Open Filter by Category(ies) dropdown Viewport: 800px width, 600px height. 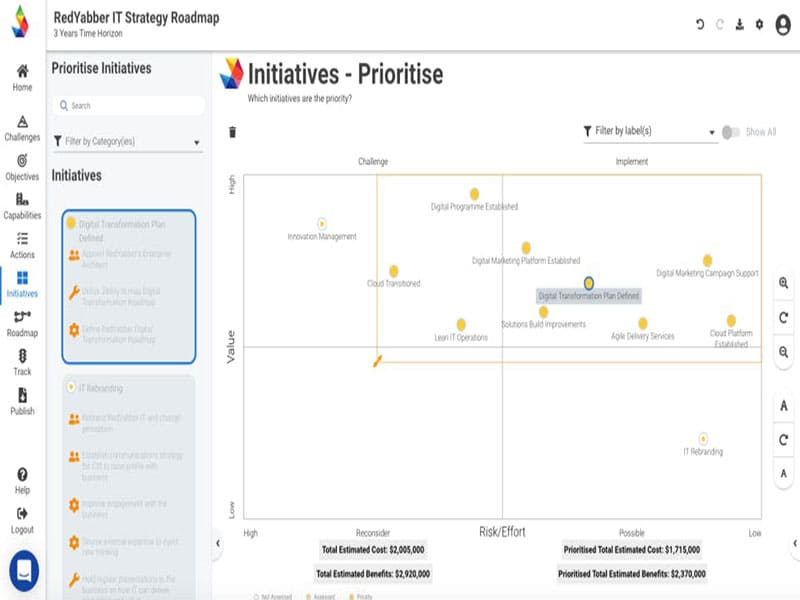(127, 142)
